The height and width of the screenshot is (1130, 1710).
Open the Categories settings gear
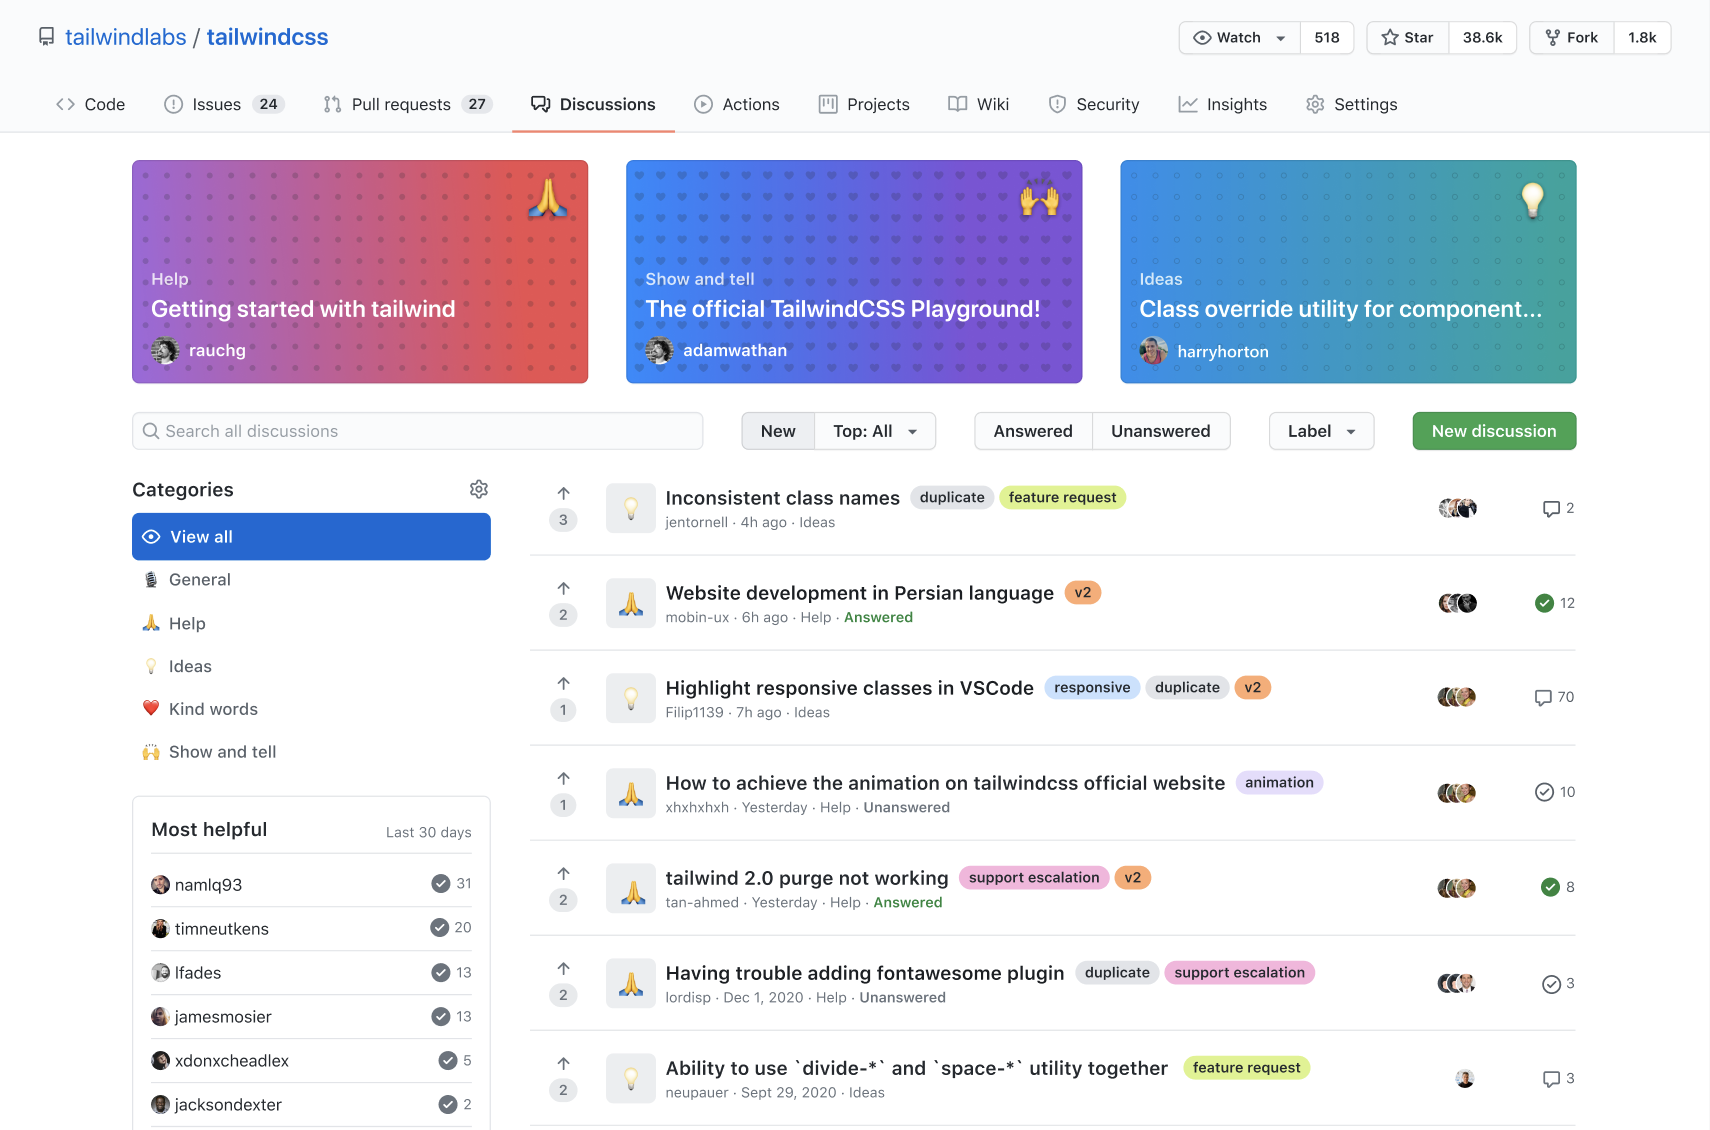[479, 489]
